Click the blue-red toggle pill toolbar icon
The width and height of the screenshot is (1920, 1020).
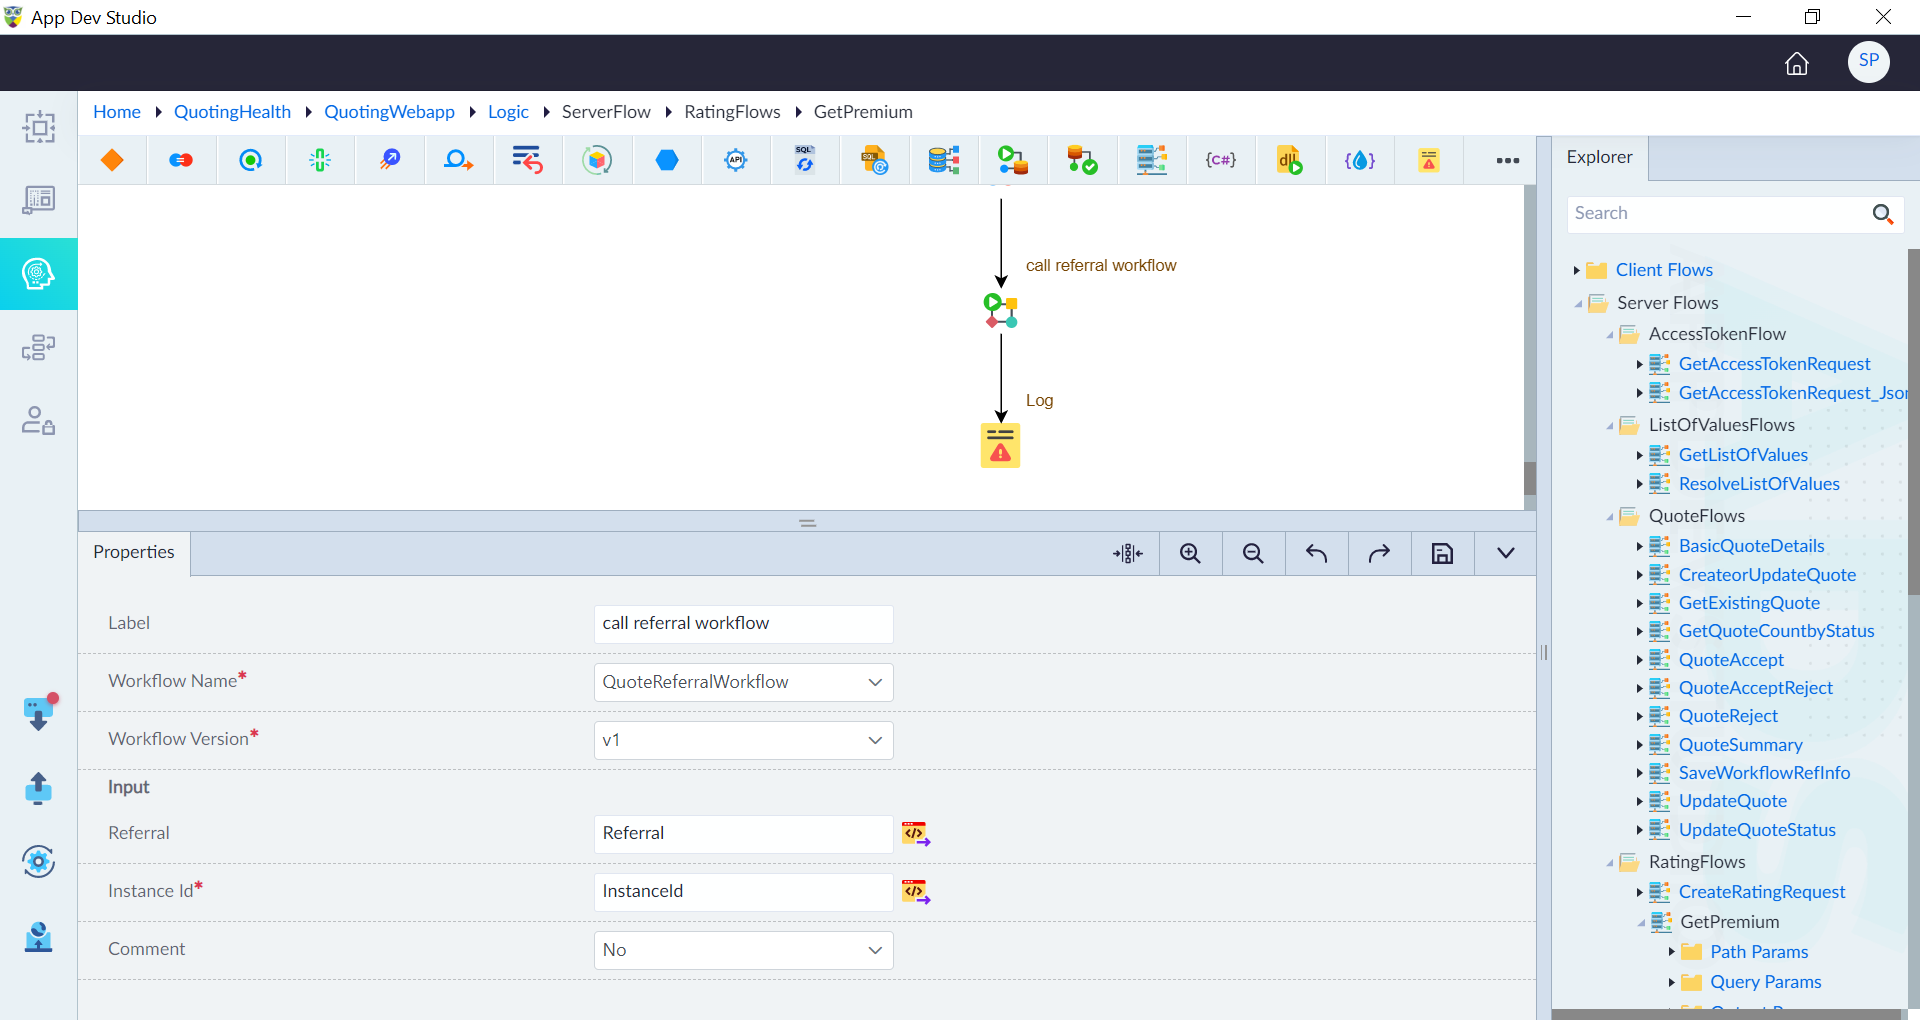181,160
